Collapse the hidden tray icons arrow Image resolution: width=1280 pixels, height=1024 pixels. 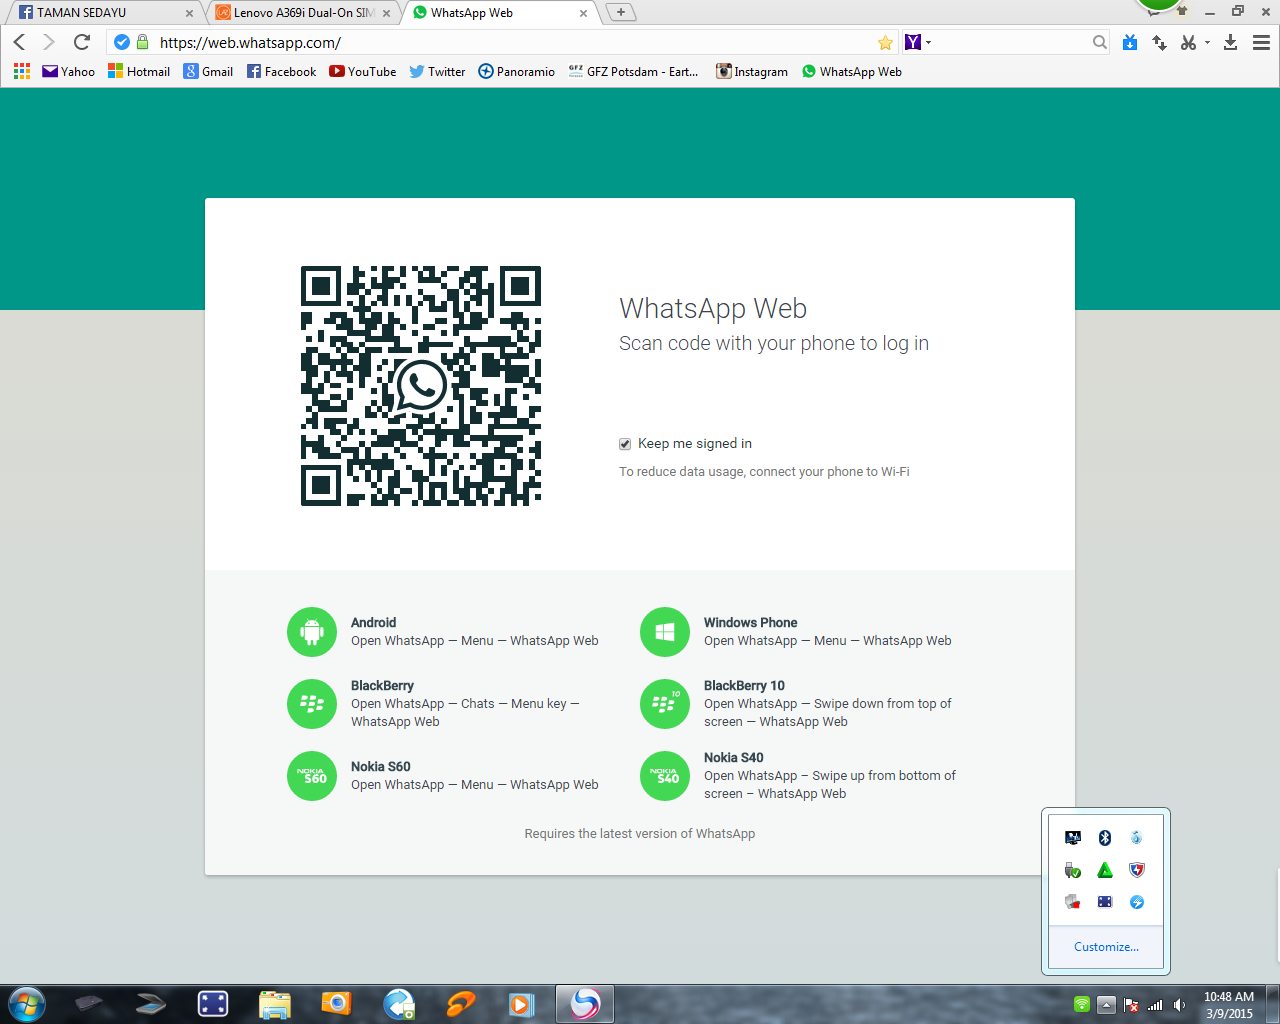[1106, 1005]
